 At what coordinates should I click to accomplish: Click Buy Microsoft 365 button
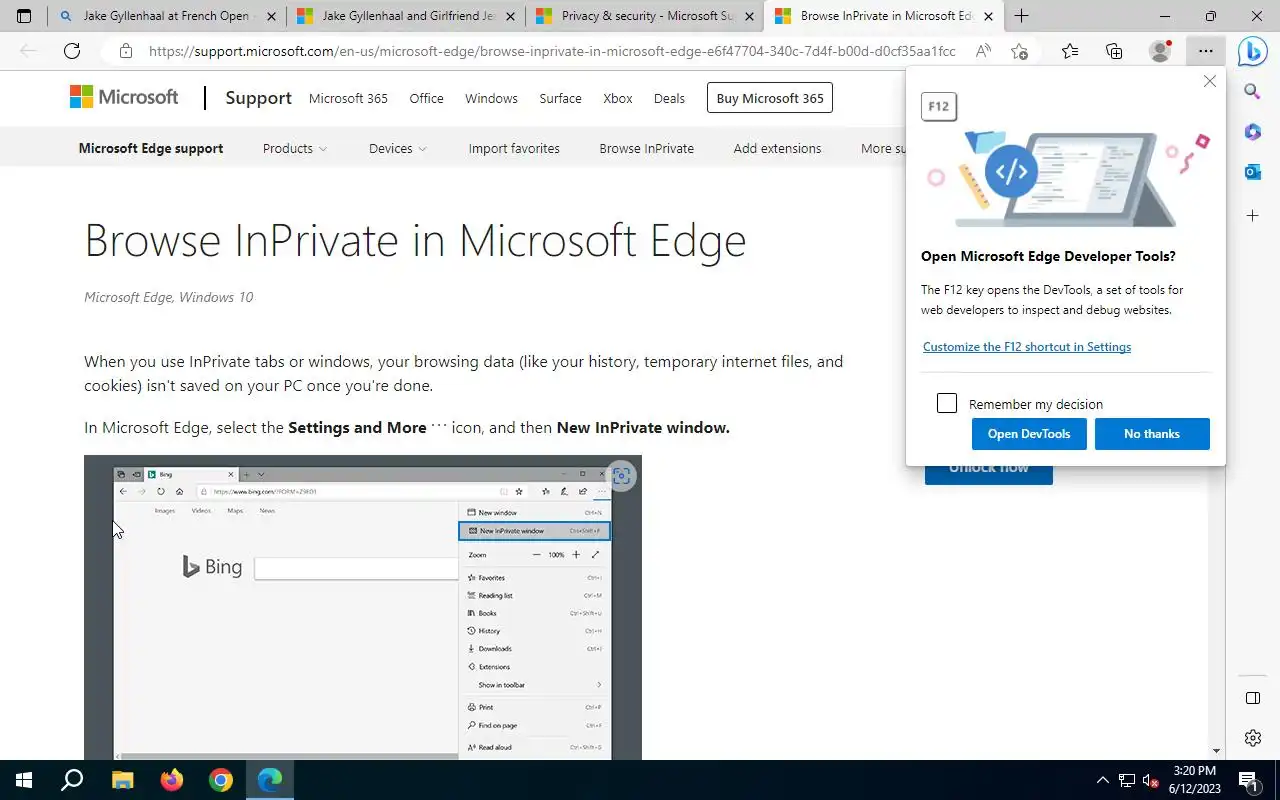(770, 98)
